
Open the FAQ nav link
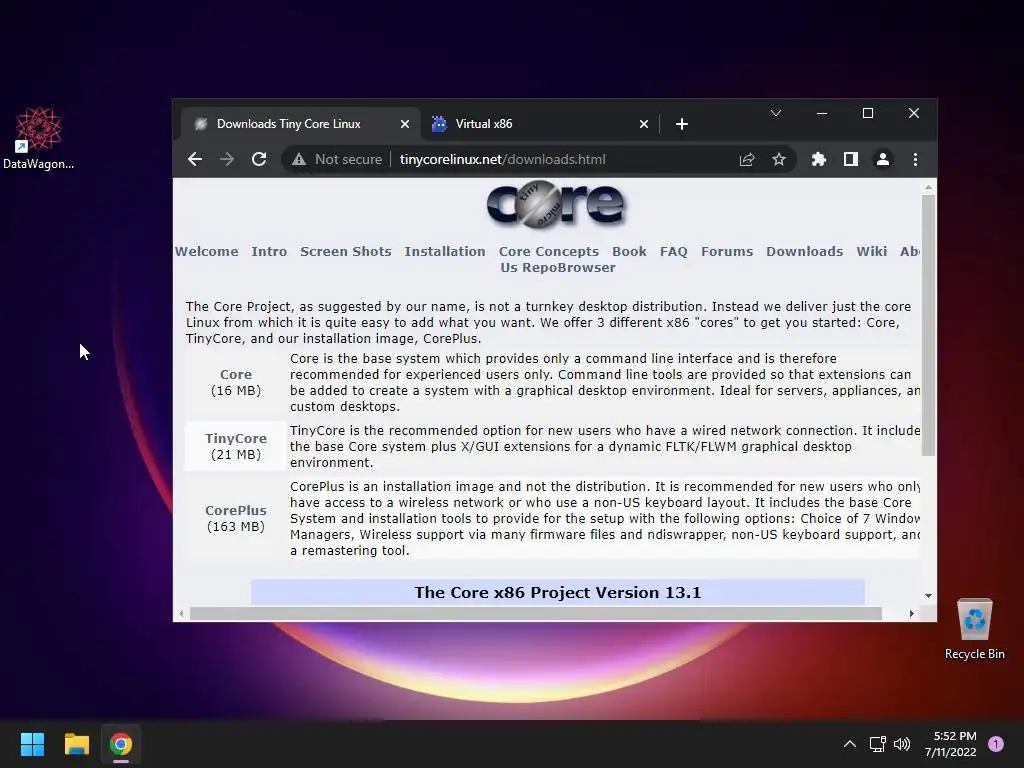(673, 251)
